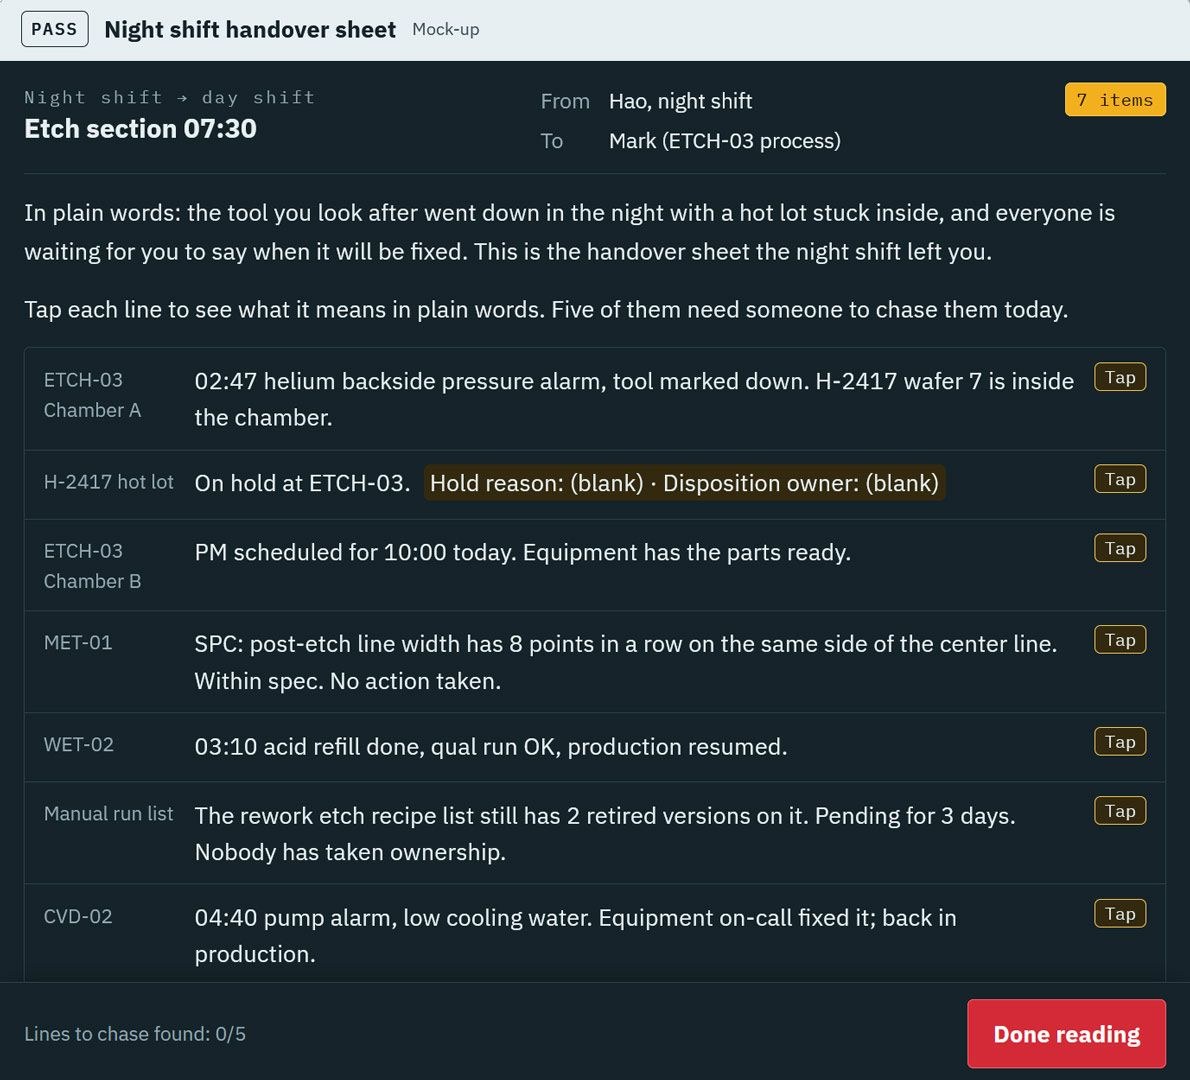Tap button for MET-01 SPC line
The image size is (1190, 1080).
pos(1119,640)
